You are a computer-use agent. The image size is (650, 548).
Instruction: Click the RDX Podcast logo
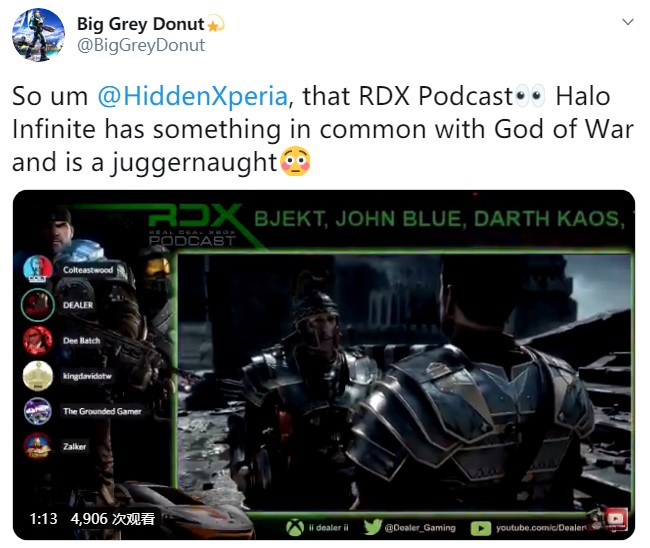click(194, 225)
